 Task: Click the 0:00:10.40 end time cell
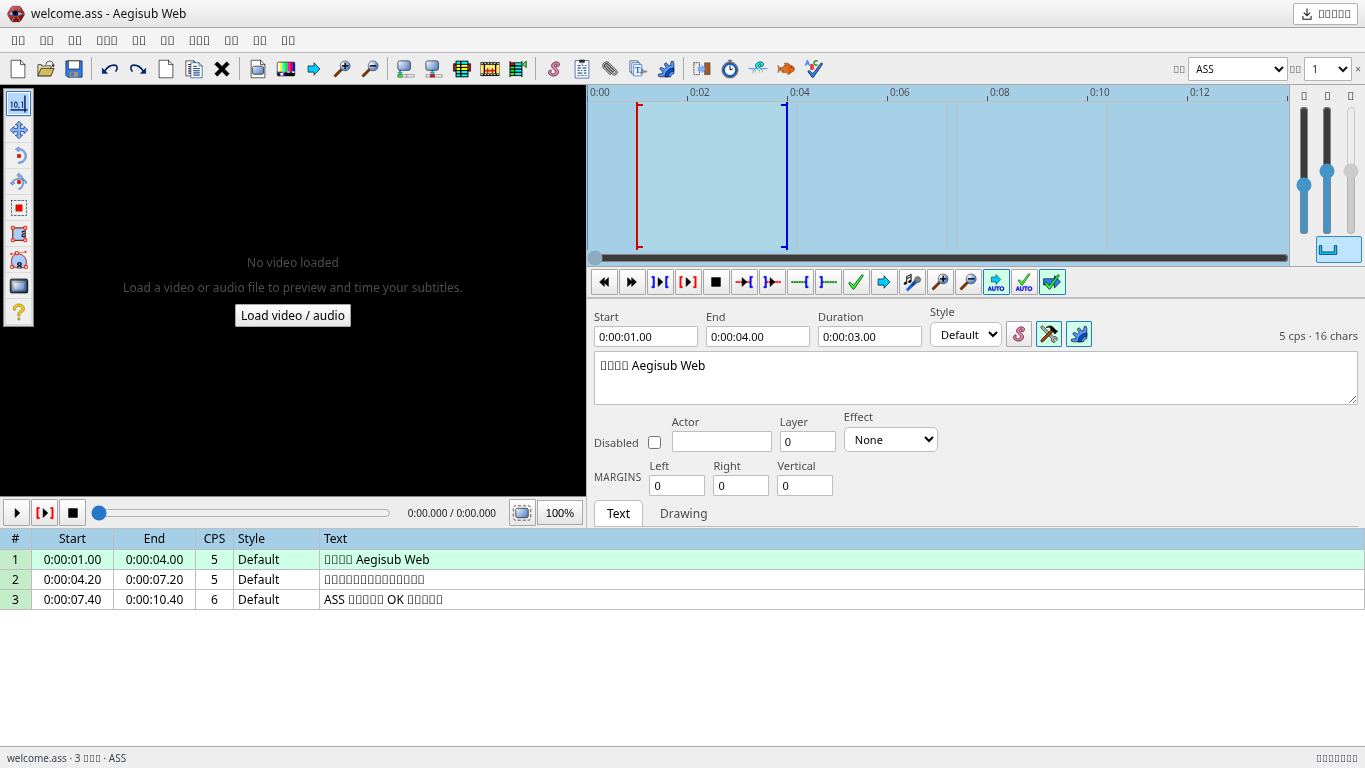pyautogui.click(x=154, y=599)
